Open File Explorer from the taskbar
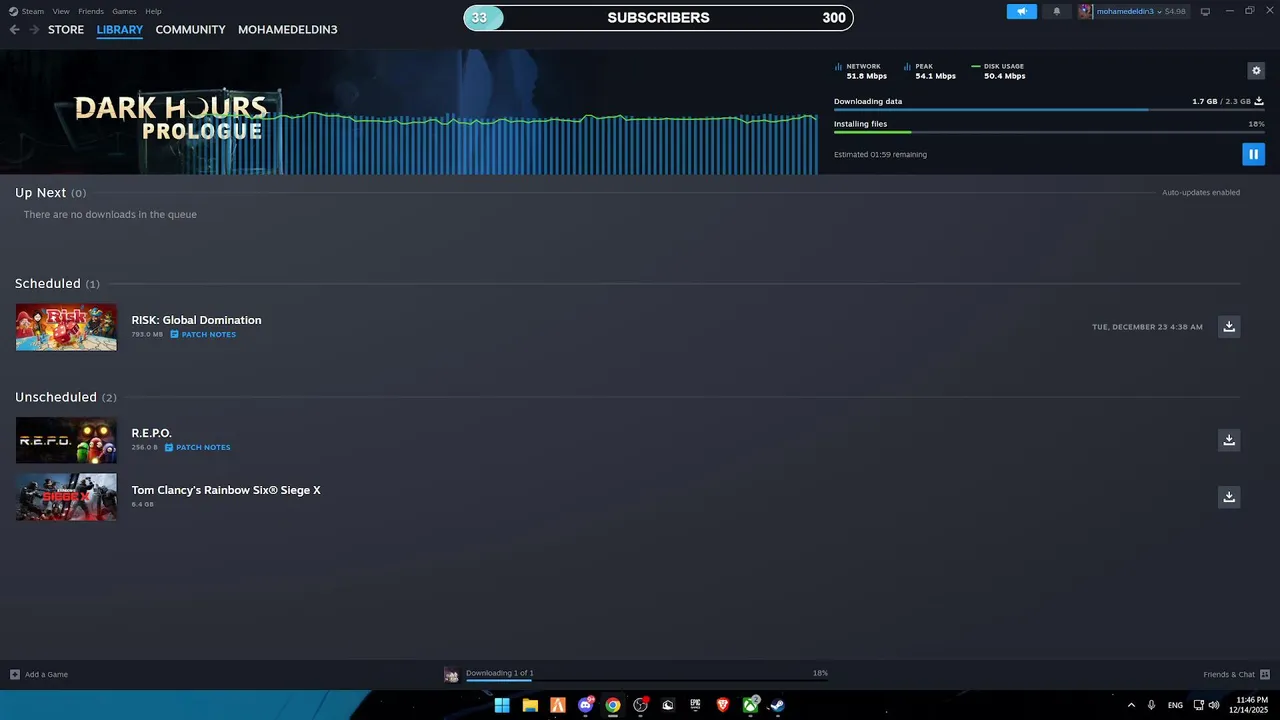The width and height of the screenshot is (1280, 720). 530,705
